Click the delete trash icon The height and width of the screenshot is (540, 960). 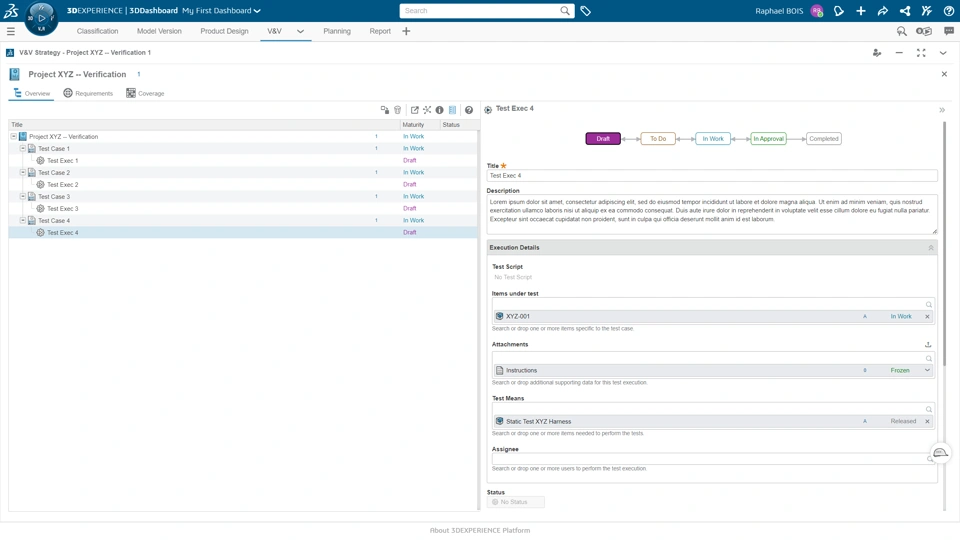pos(397,110)
